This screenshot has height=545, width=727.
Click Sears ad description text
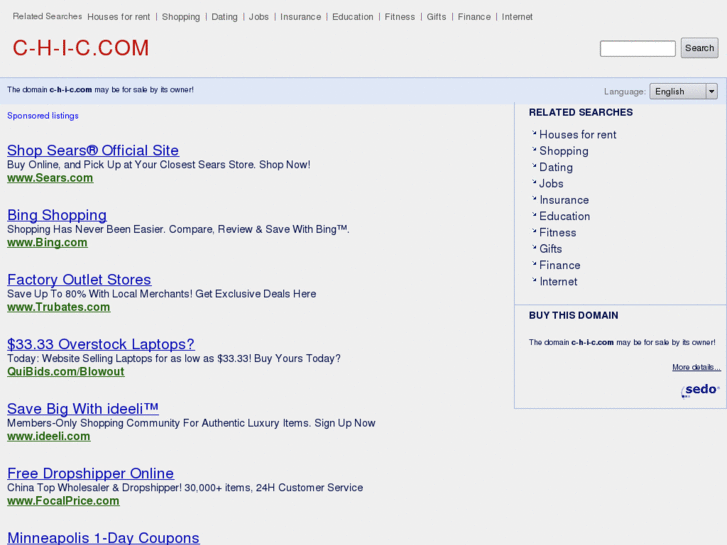point(159,165)
